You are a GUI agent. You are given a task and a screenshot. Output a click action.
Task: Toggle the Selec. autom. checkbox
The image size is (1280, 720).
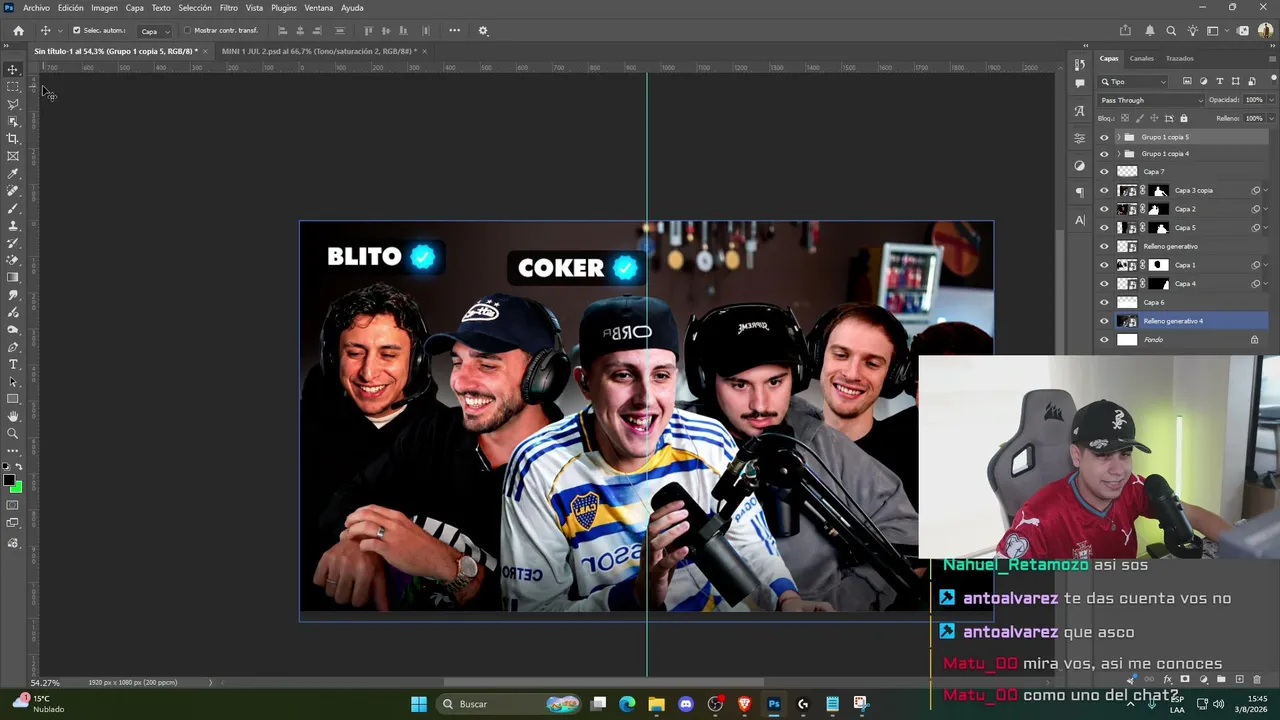tap(76, 31)
